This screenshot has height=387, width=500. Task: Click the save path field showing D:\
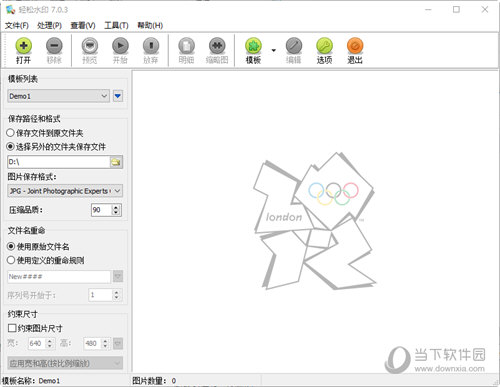(x=59, y=162)
